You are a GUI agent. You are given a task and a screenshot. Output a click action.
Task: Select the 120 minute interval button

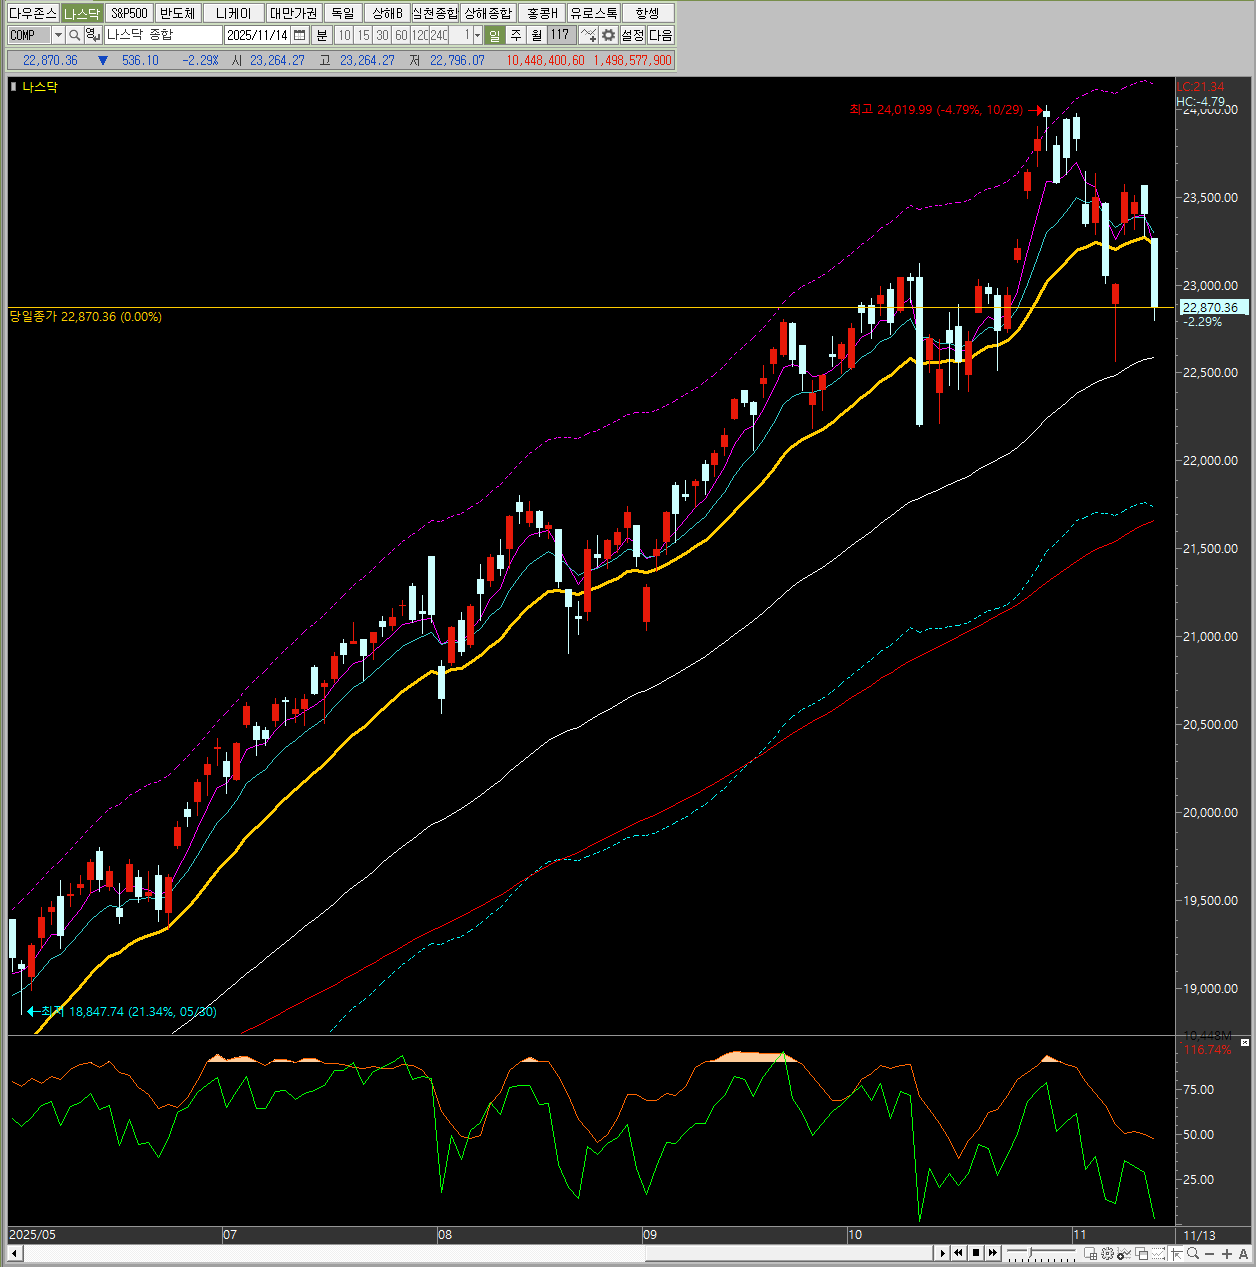pyautogui.click(x=420, y=35)
